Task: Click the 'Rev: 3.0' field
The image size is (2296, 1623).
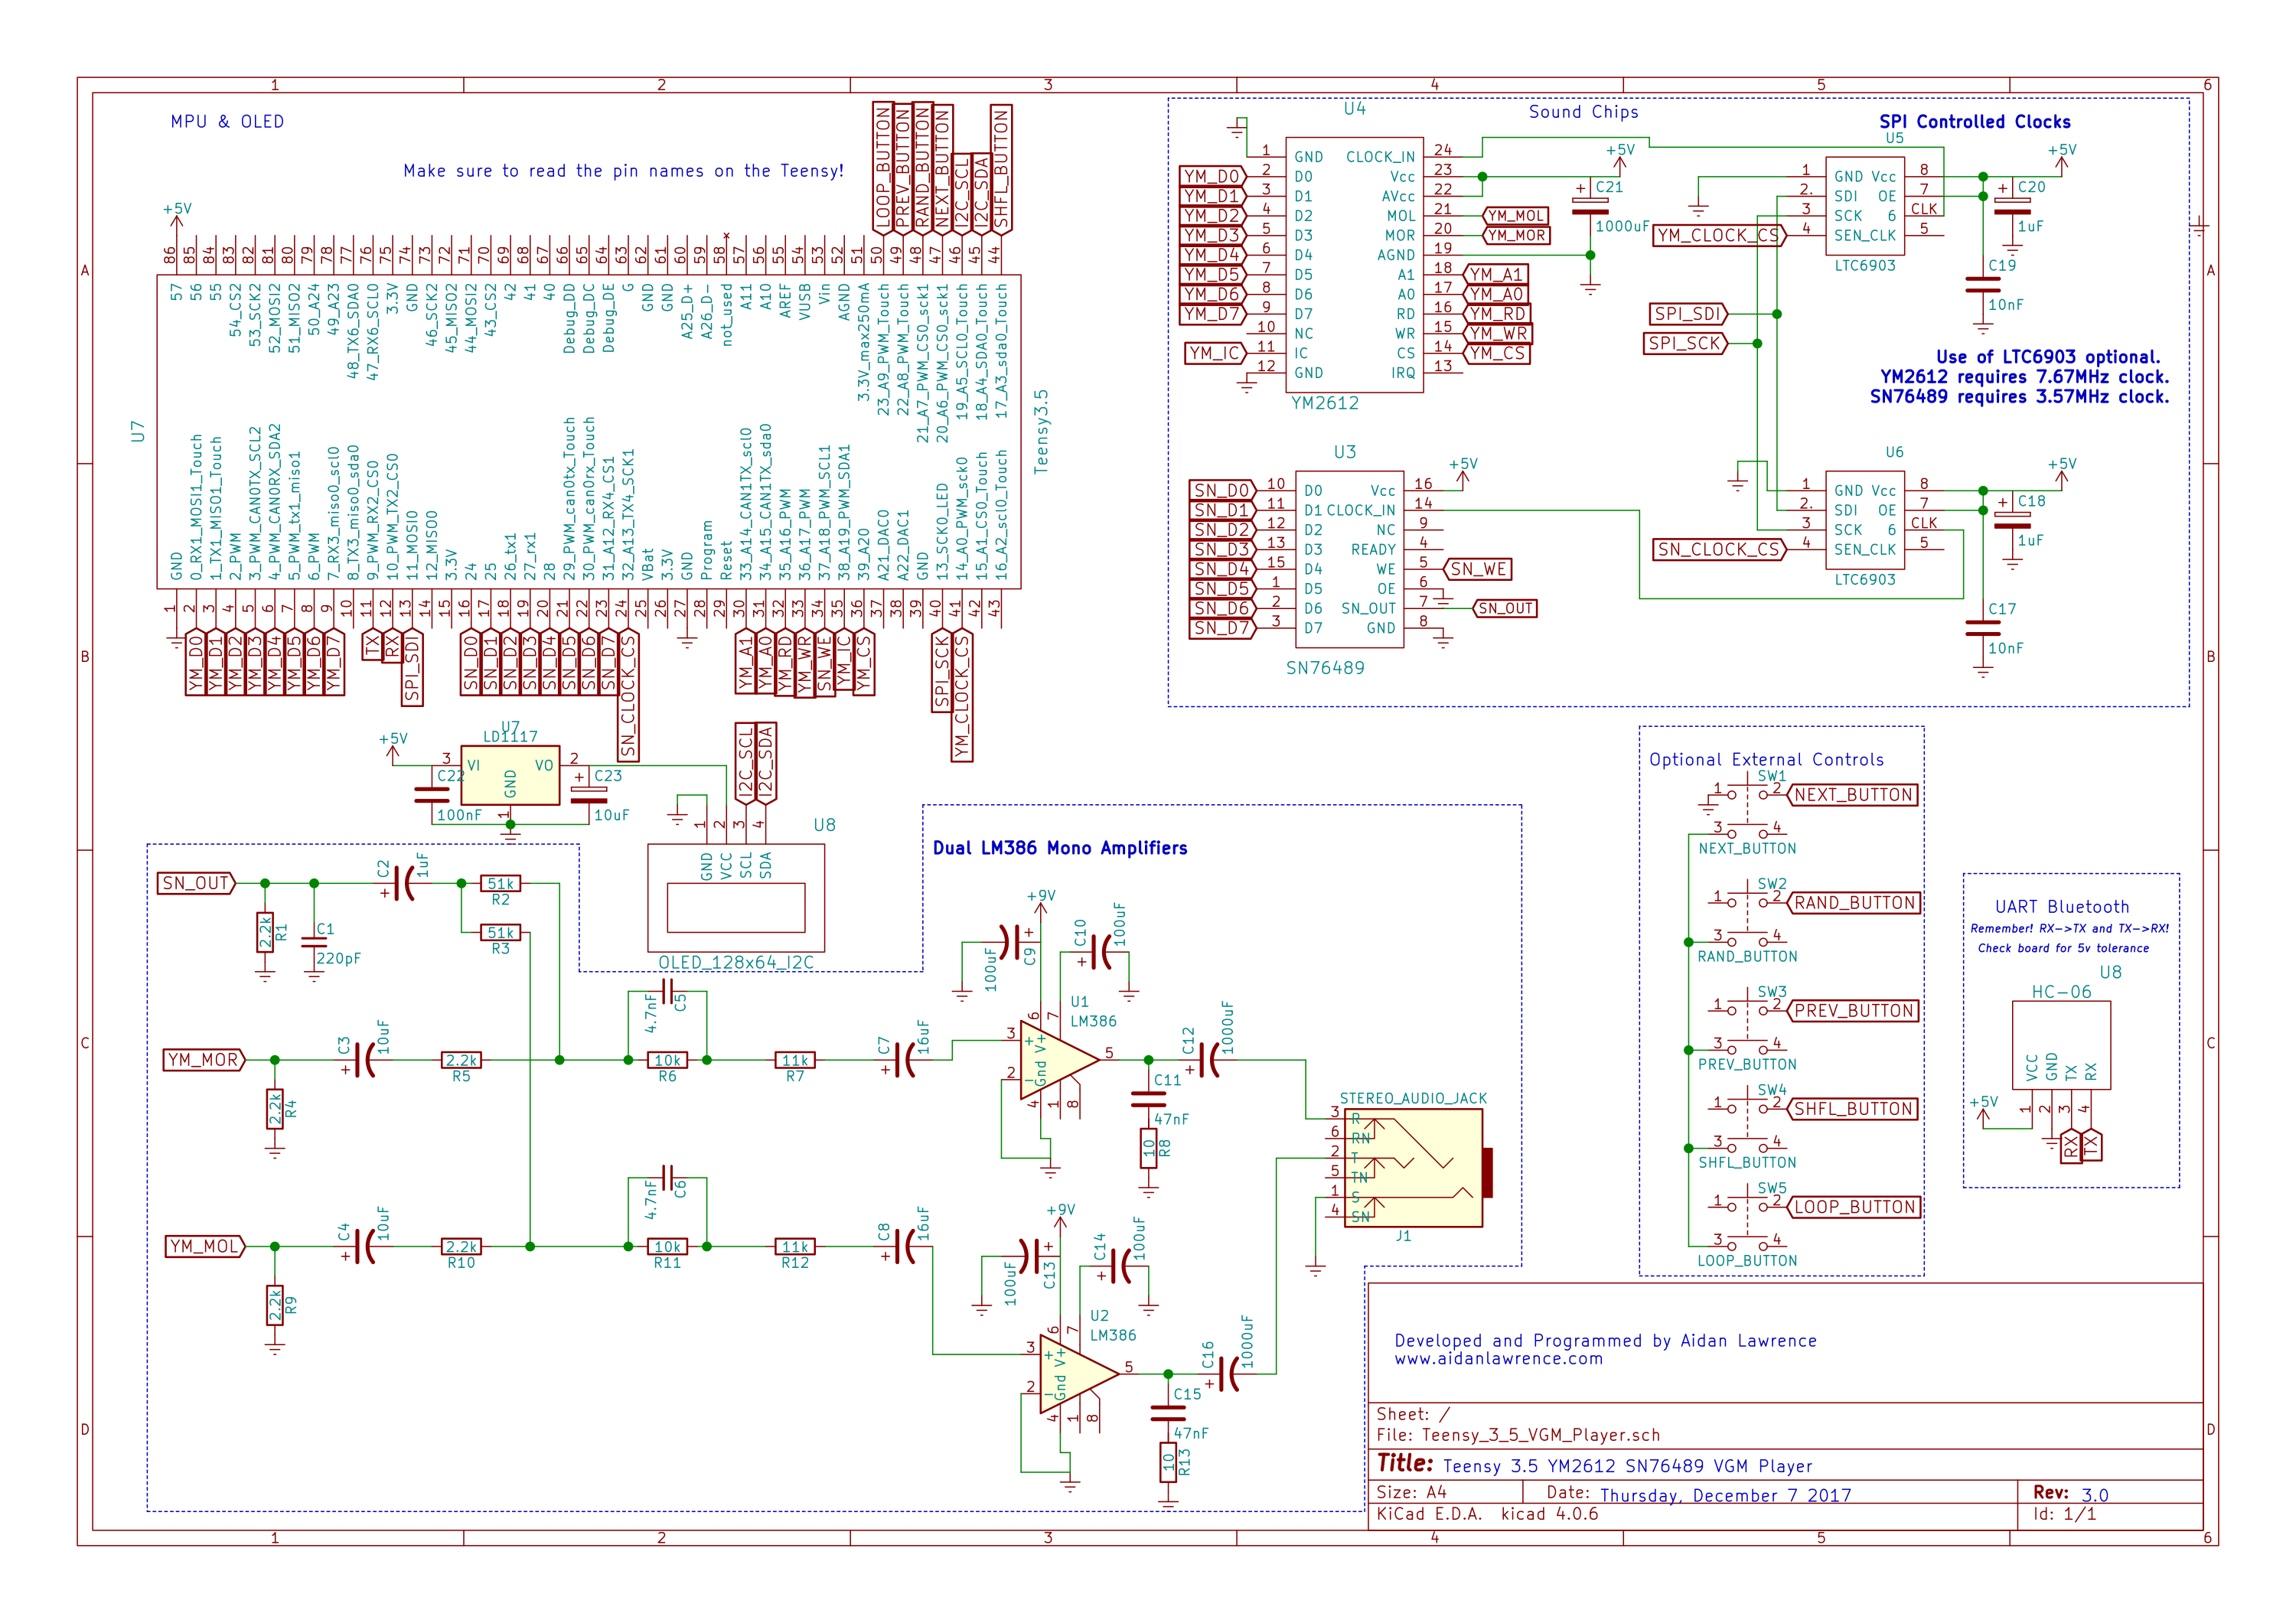Action: click(2071, 1494)
